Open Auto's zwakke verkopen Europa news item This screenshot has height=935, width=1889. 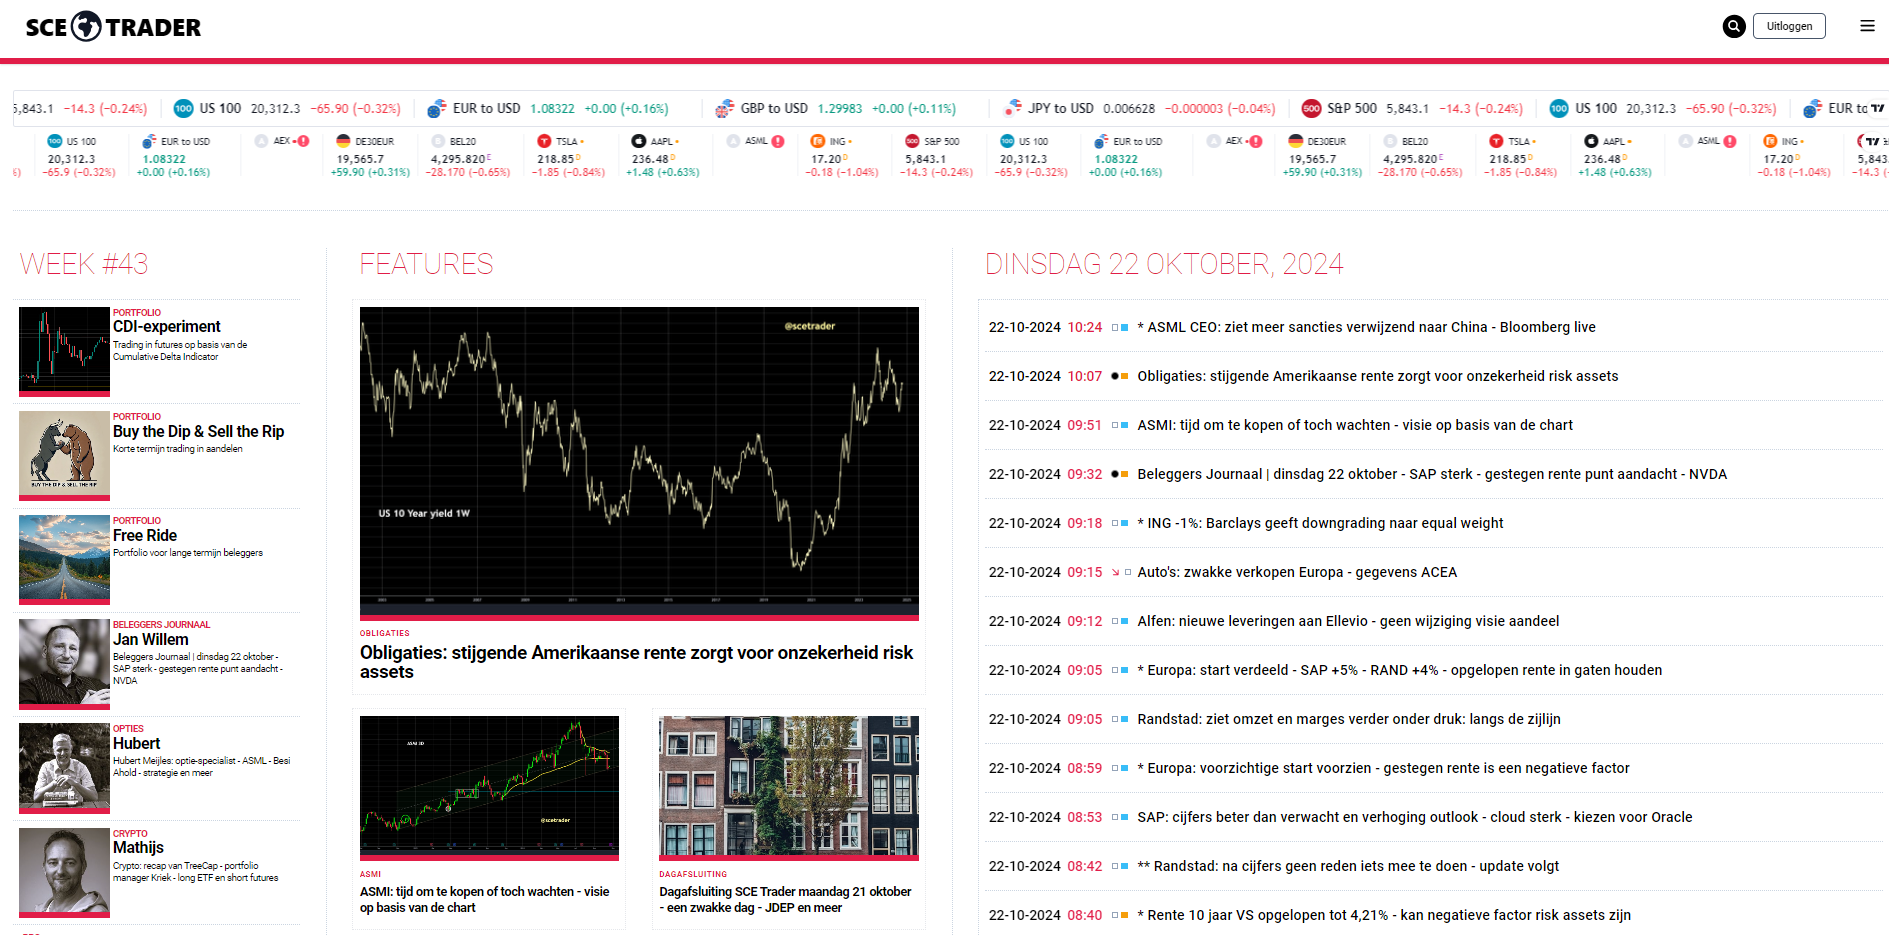pos(1297,573)
